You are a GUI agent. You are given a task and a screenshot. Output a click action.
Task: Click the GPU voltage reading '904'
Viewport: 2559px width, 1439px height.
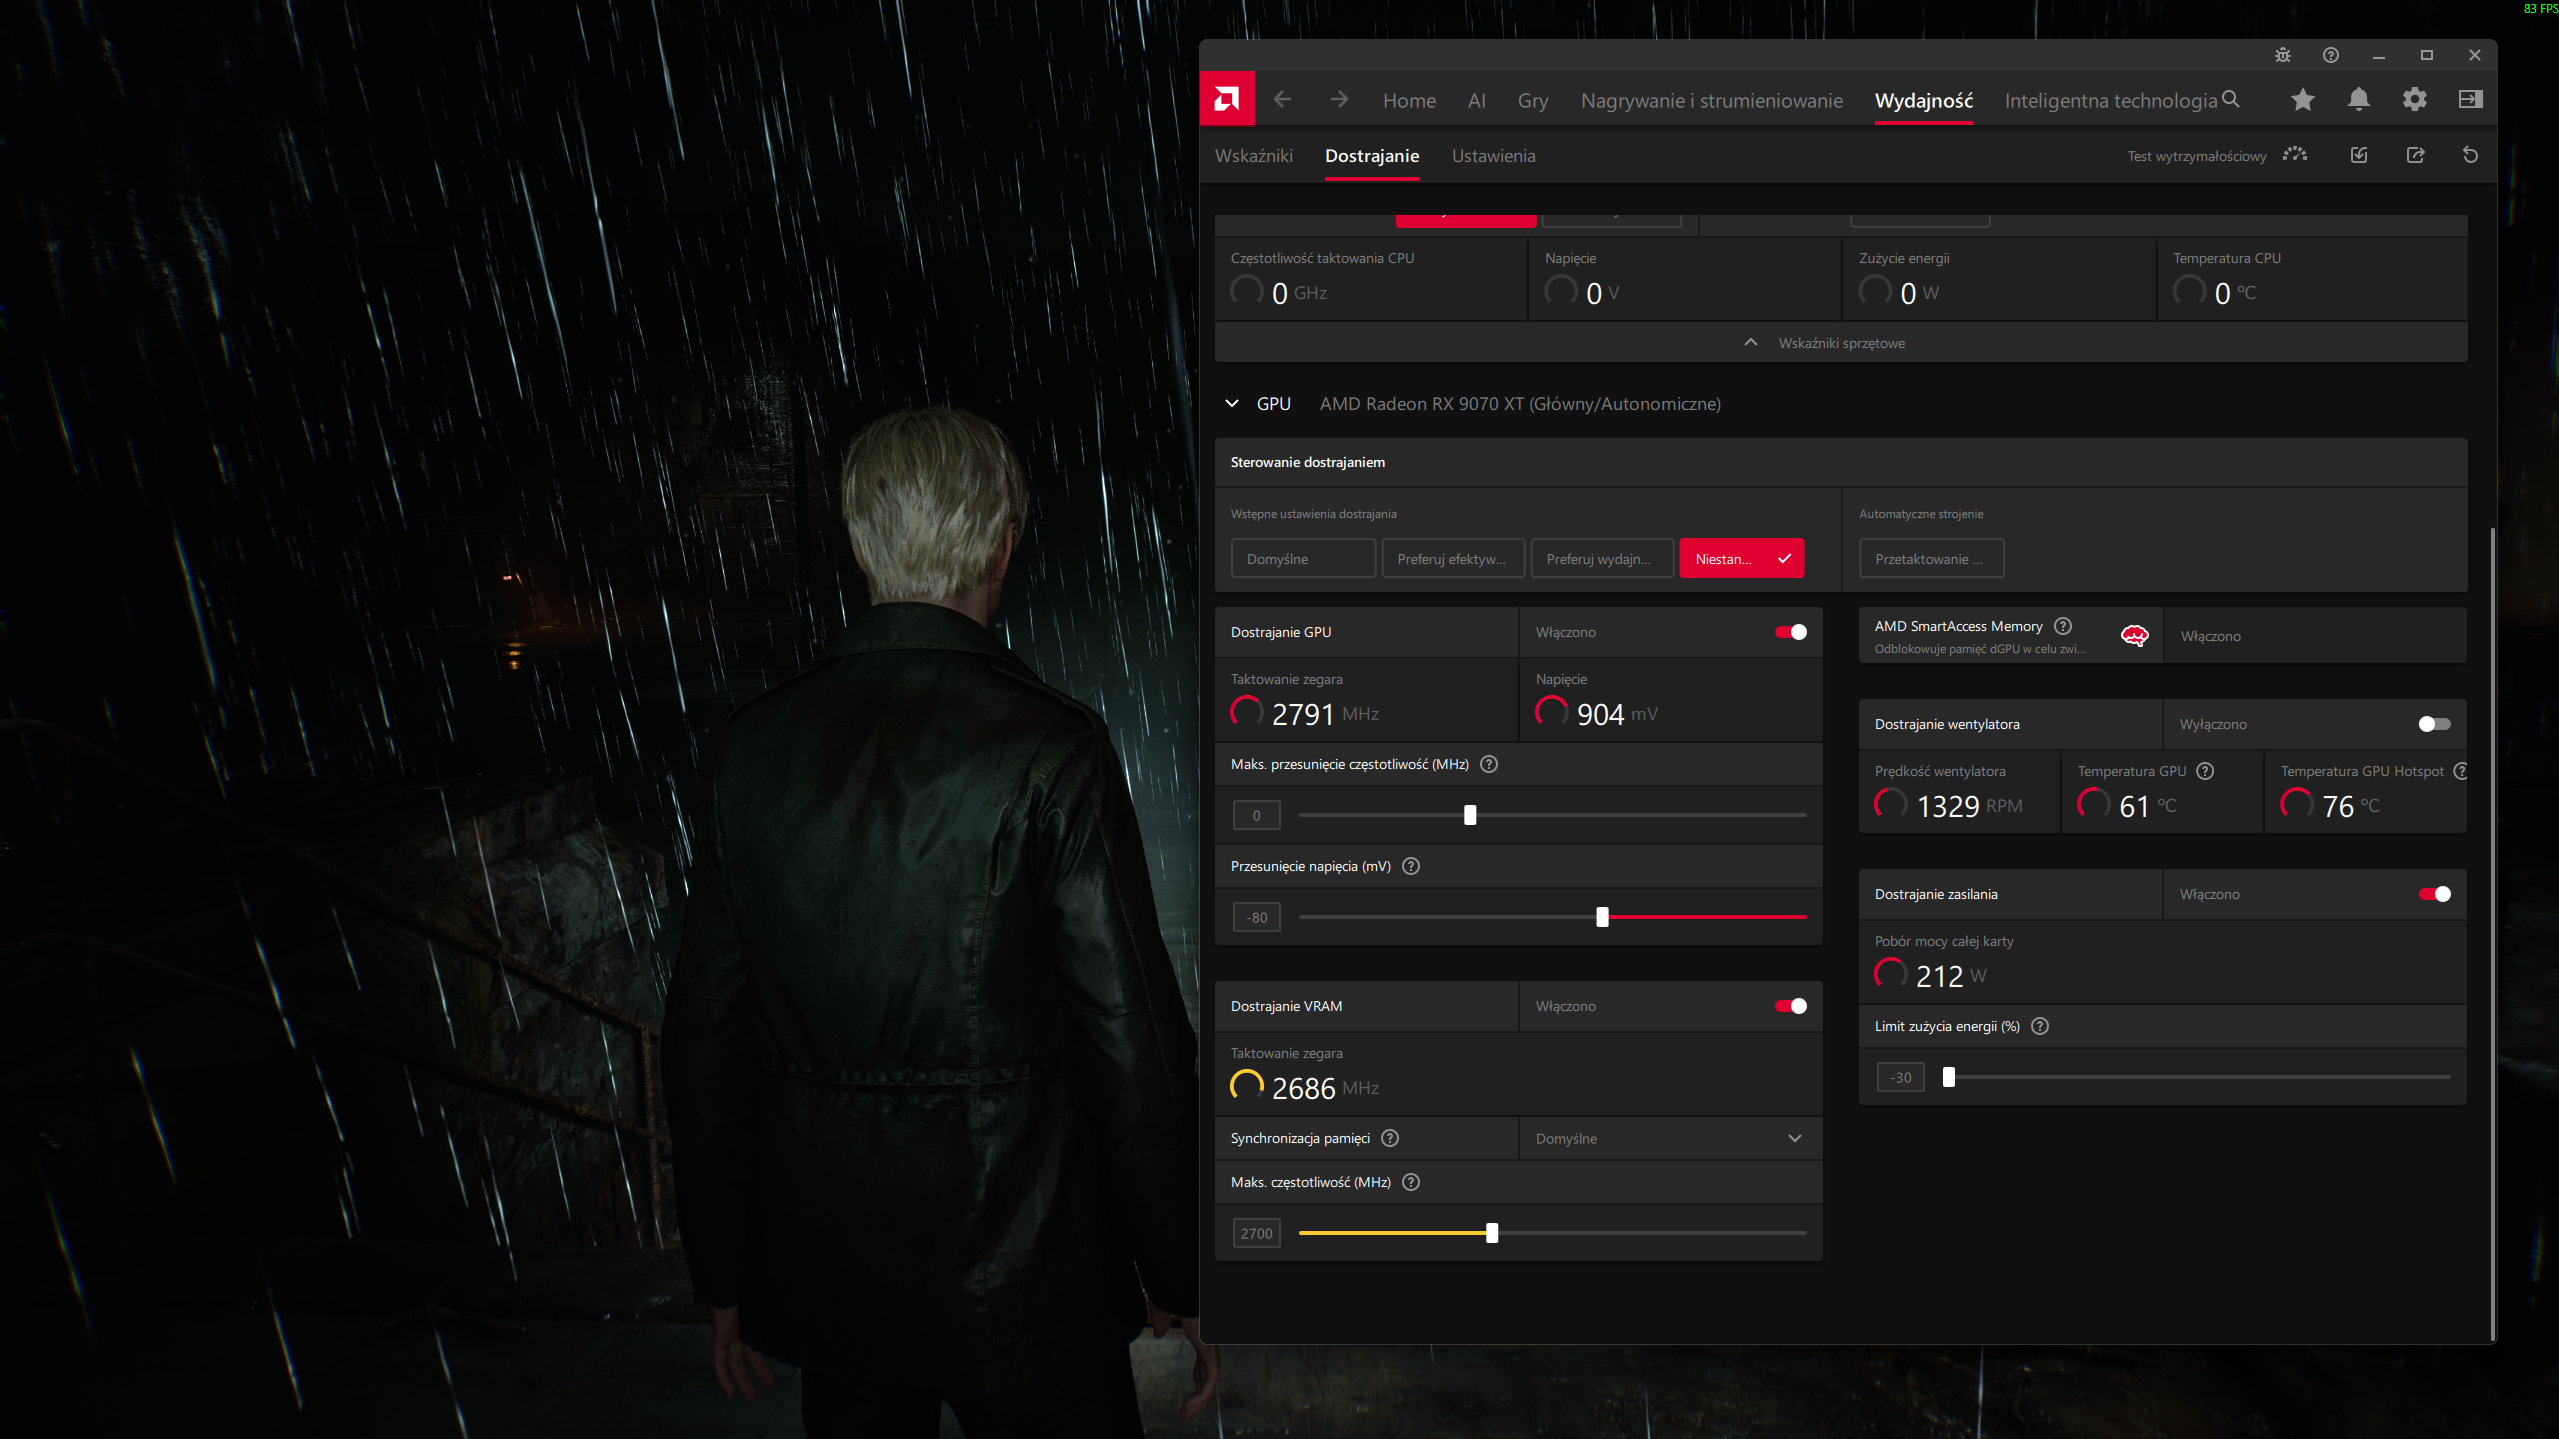pos(1600,714)
